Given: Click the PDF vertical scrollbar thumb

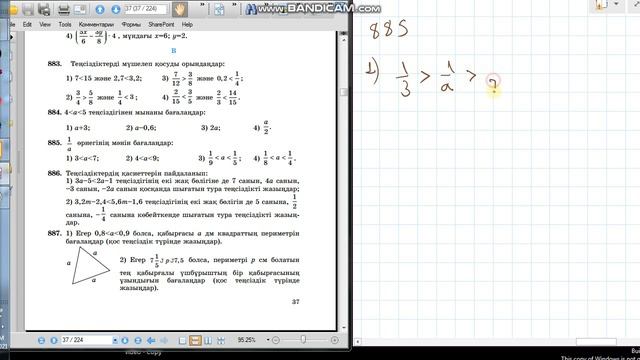Looking at the screenshot, I should (x=344, y=92).
